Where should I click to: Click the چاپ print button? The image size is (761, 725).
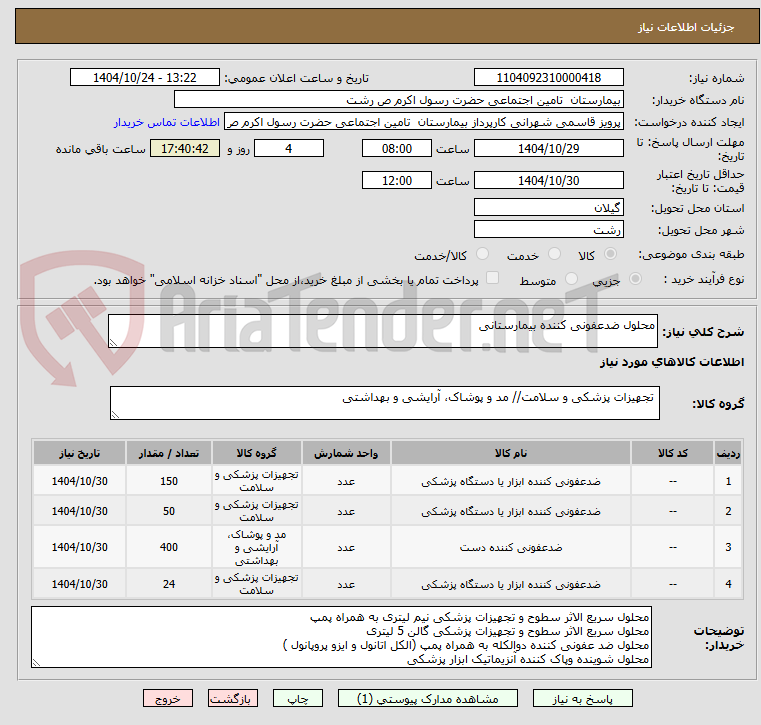click(298, 699)
